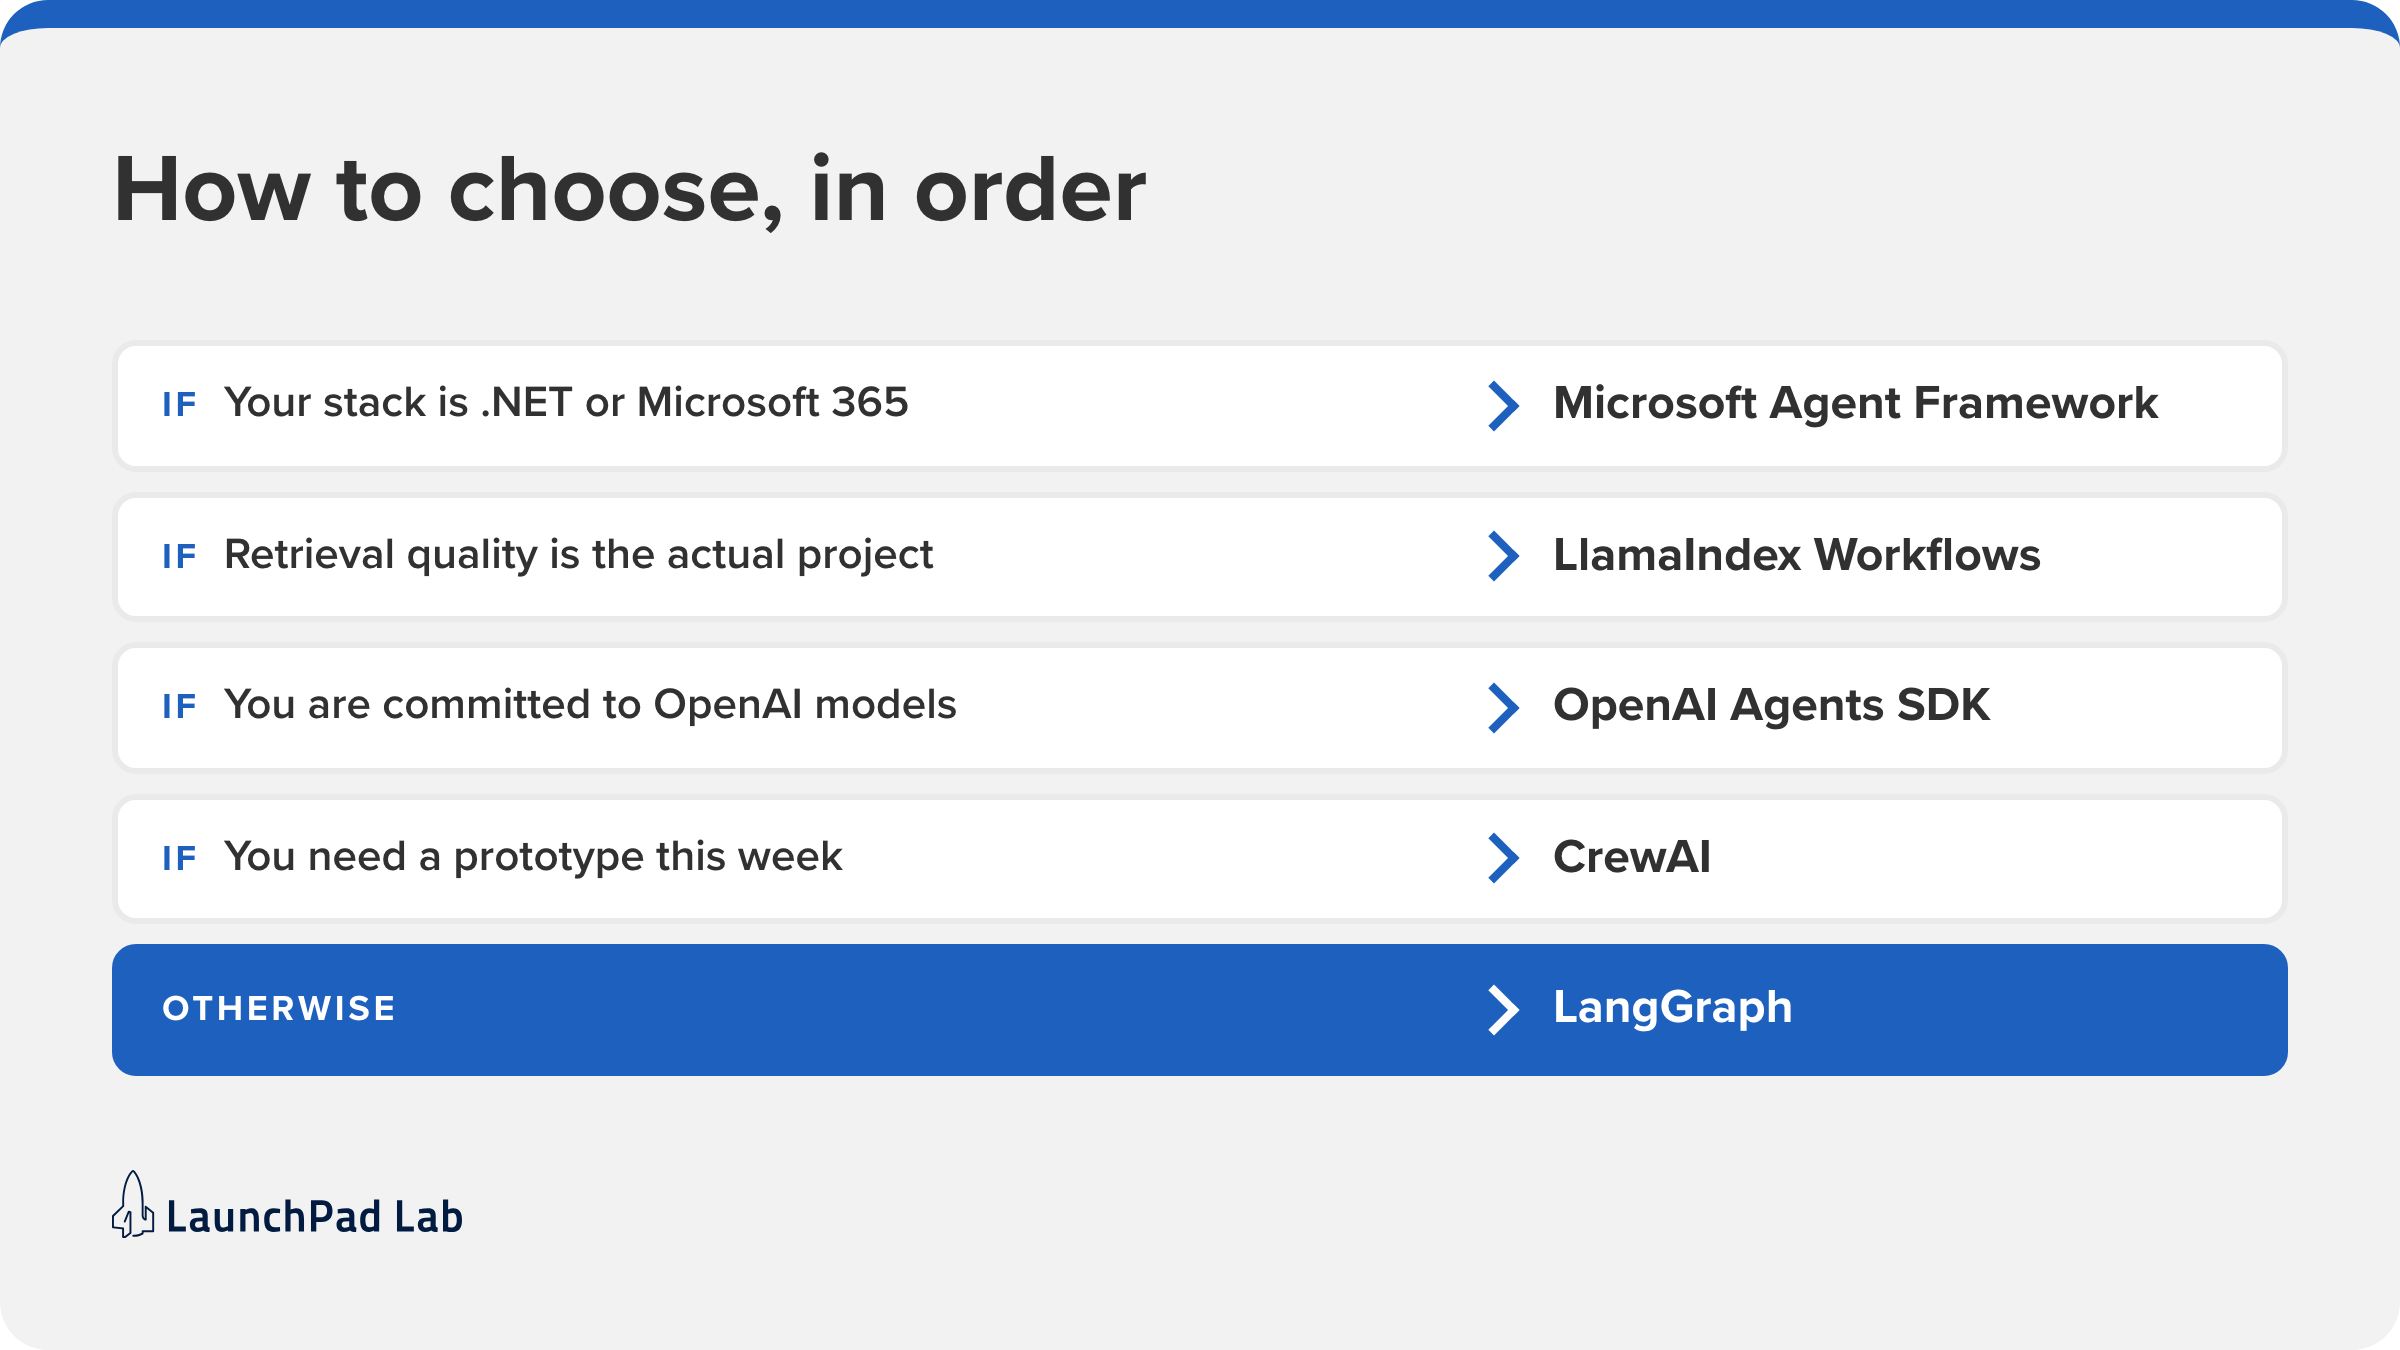Click 'You are committed to OpenAI models'
The height and width of the screenshot is (1350, 2400).
click(x=590, y=705)
